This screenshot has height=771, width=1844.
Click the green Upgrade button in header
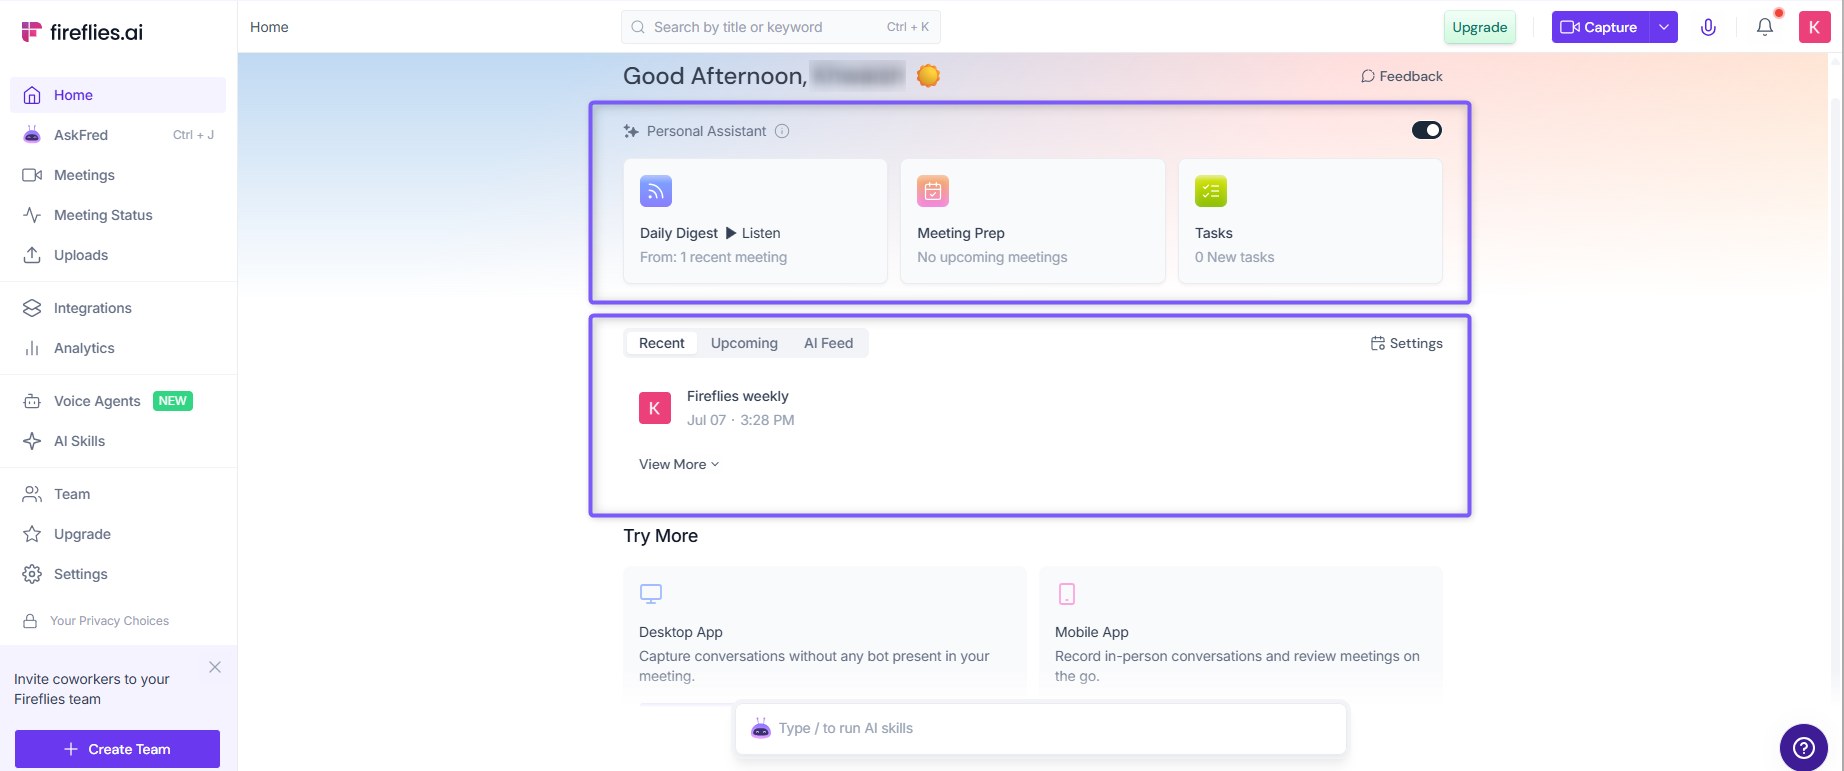pos(1479,27)
